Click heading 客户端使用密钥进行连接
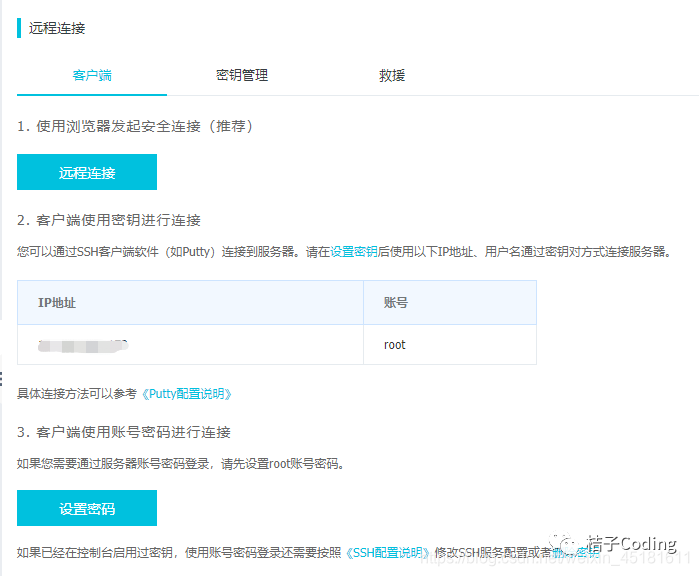Screen dimensions: 699x576 pos(109,220)
